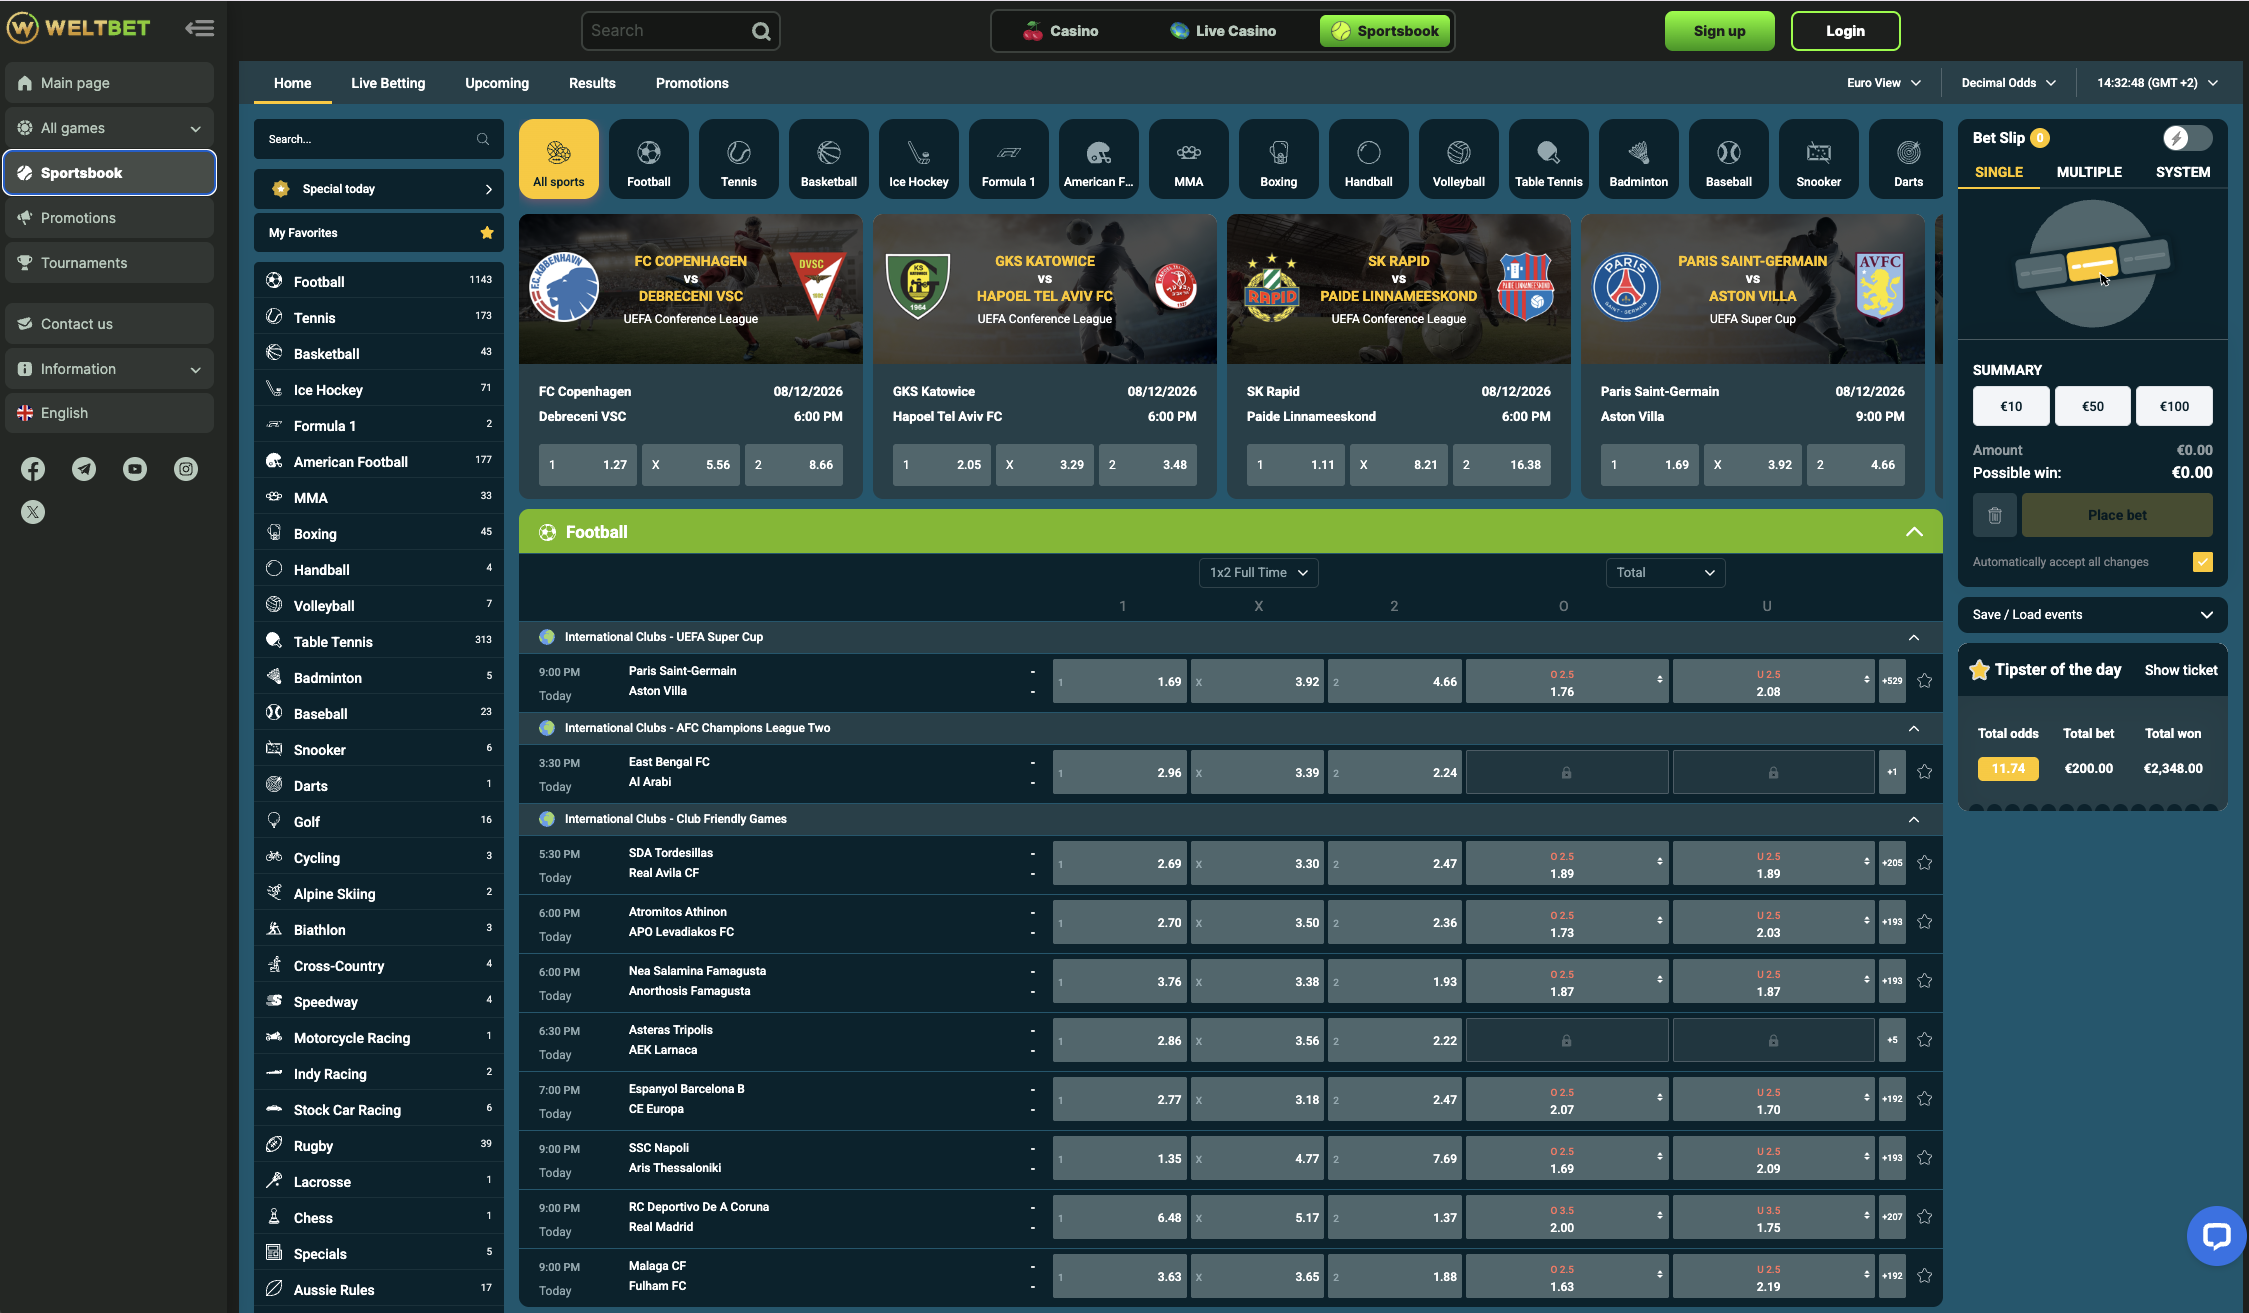Select the Volleyball sport icon tile
Image resolution: width=2249 pixels, height=1313 pixels.
[1458, 159]
